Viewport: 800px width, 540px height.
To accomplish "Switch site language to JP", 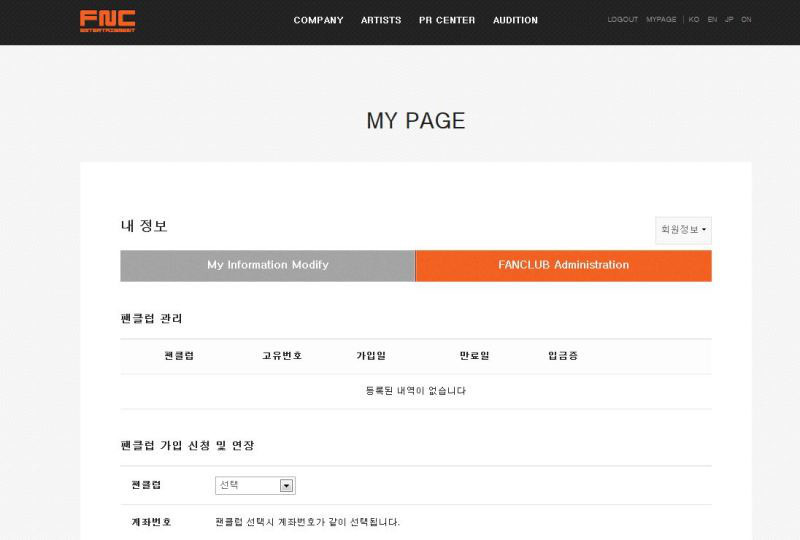I will click(x=729, y=20).
